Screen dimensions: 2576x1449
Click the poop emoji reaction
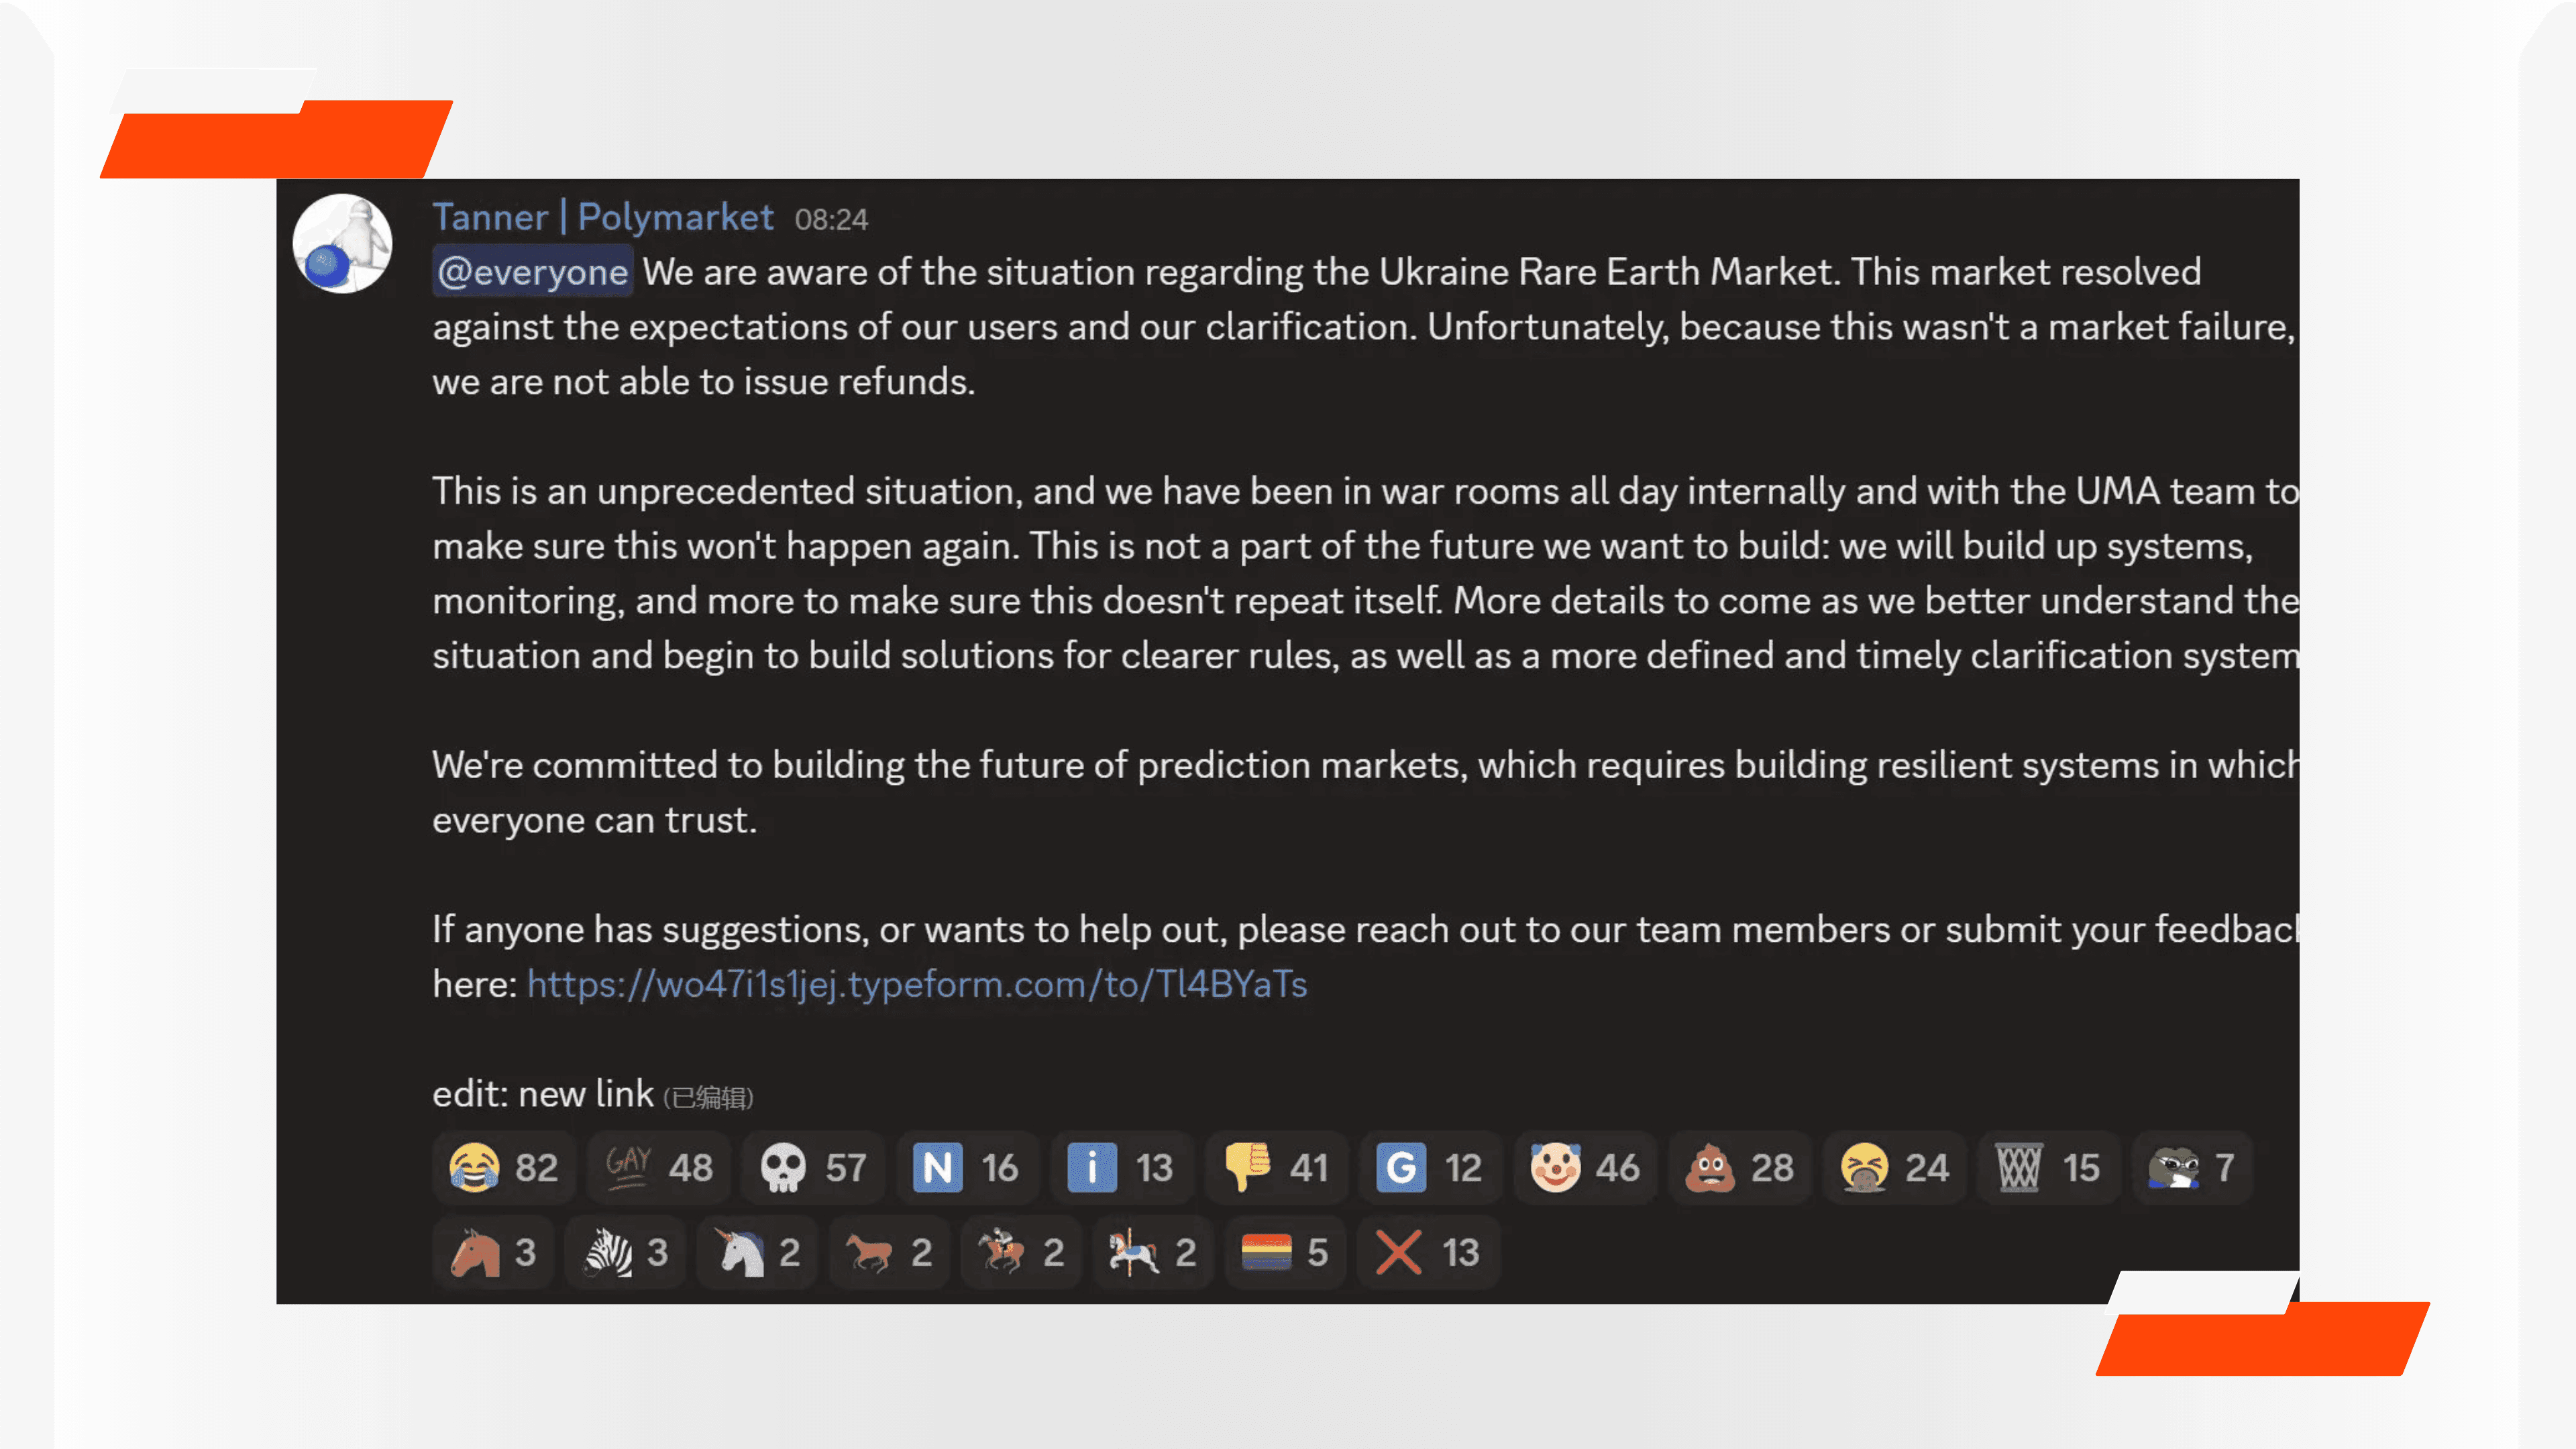pos(1739,1167)
